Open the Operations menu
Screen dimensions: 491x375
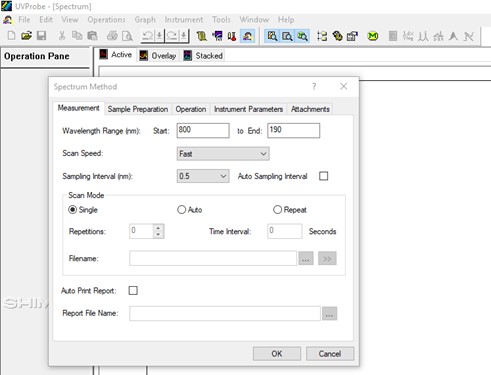(106, 20)
